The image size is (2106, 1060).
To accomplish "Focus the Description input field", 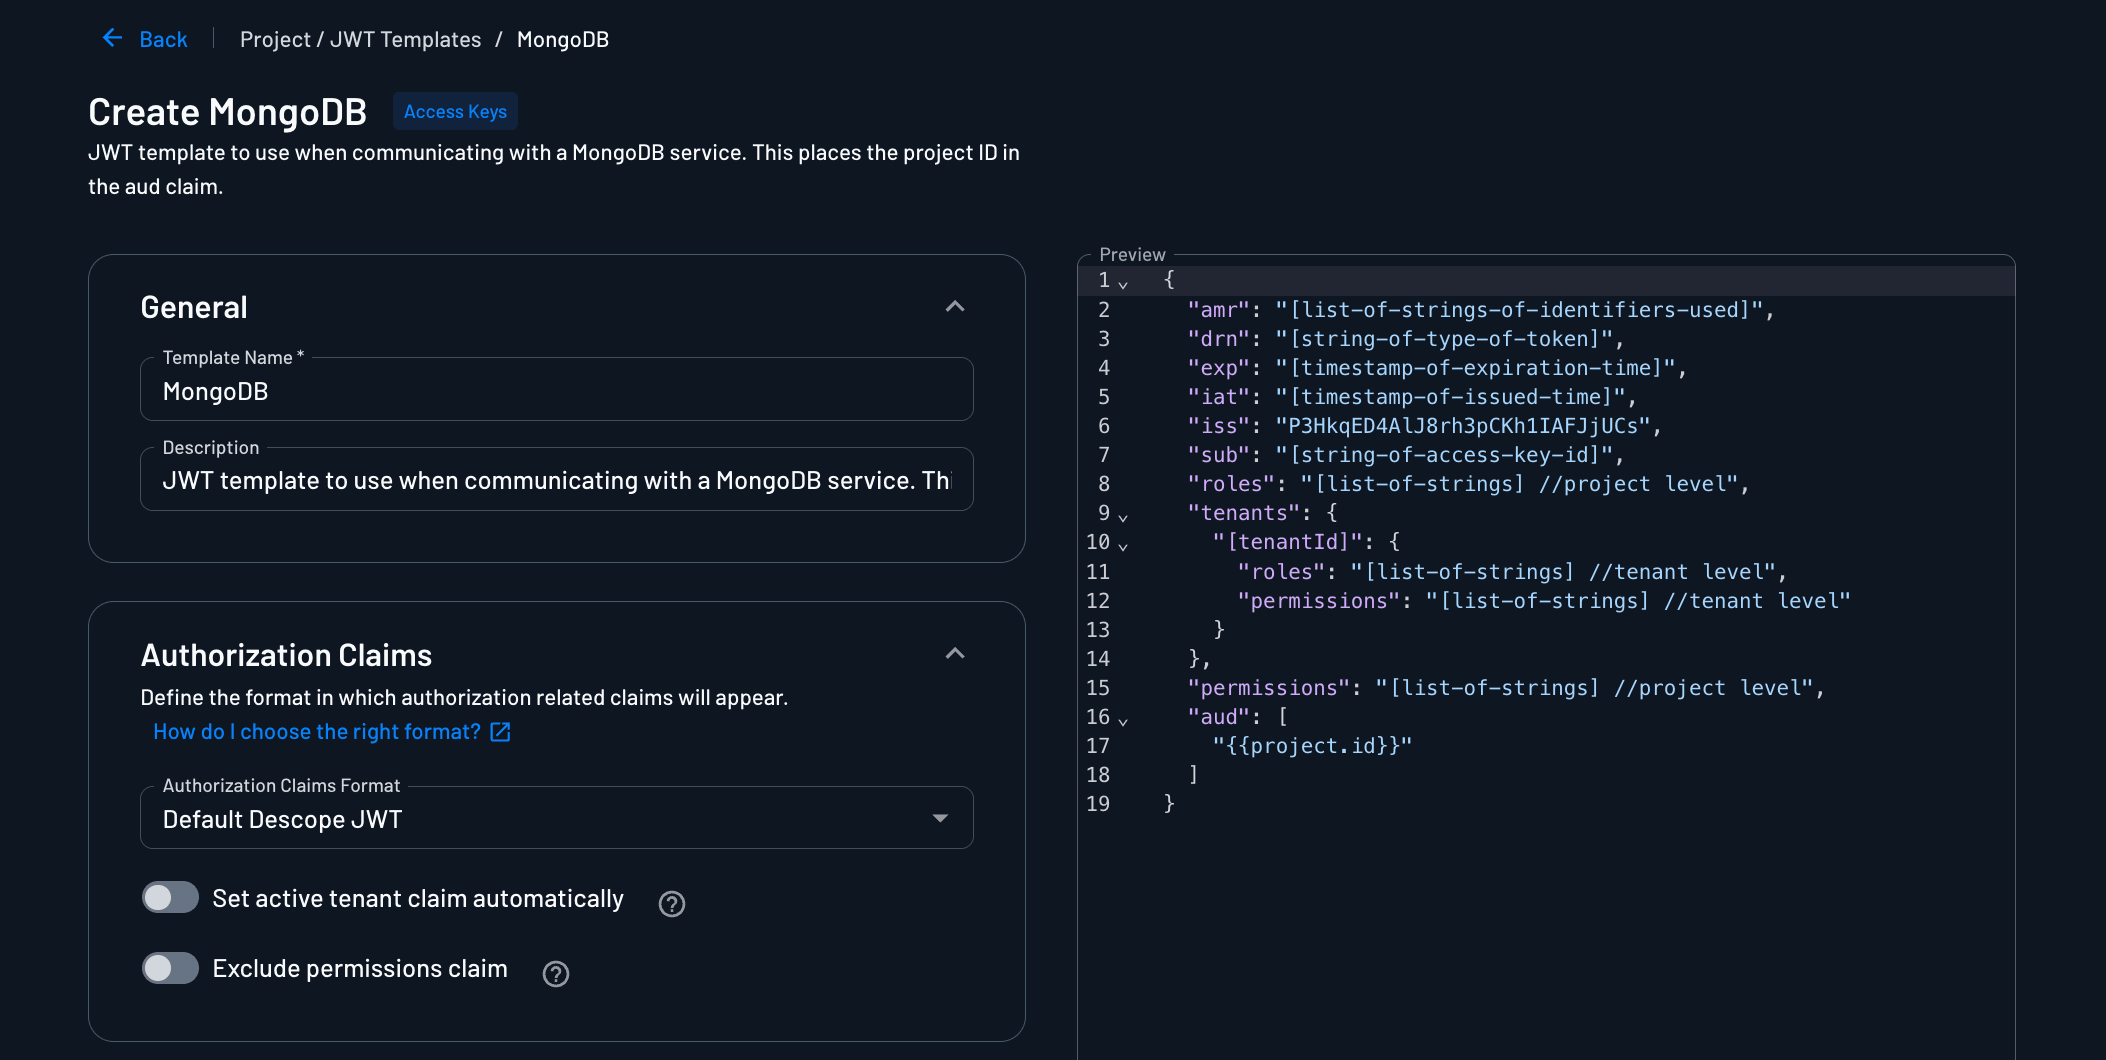I will (x=556, y=480).
